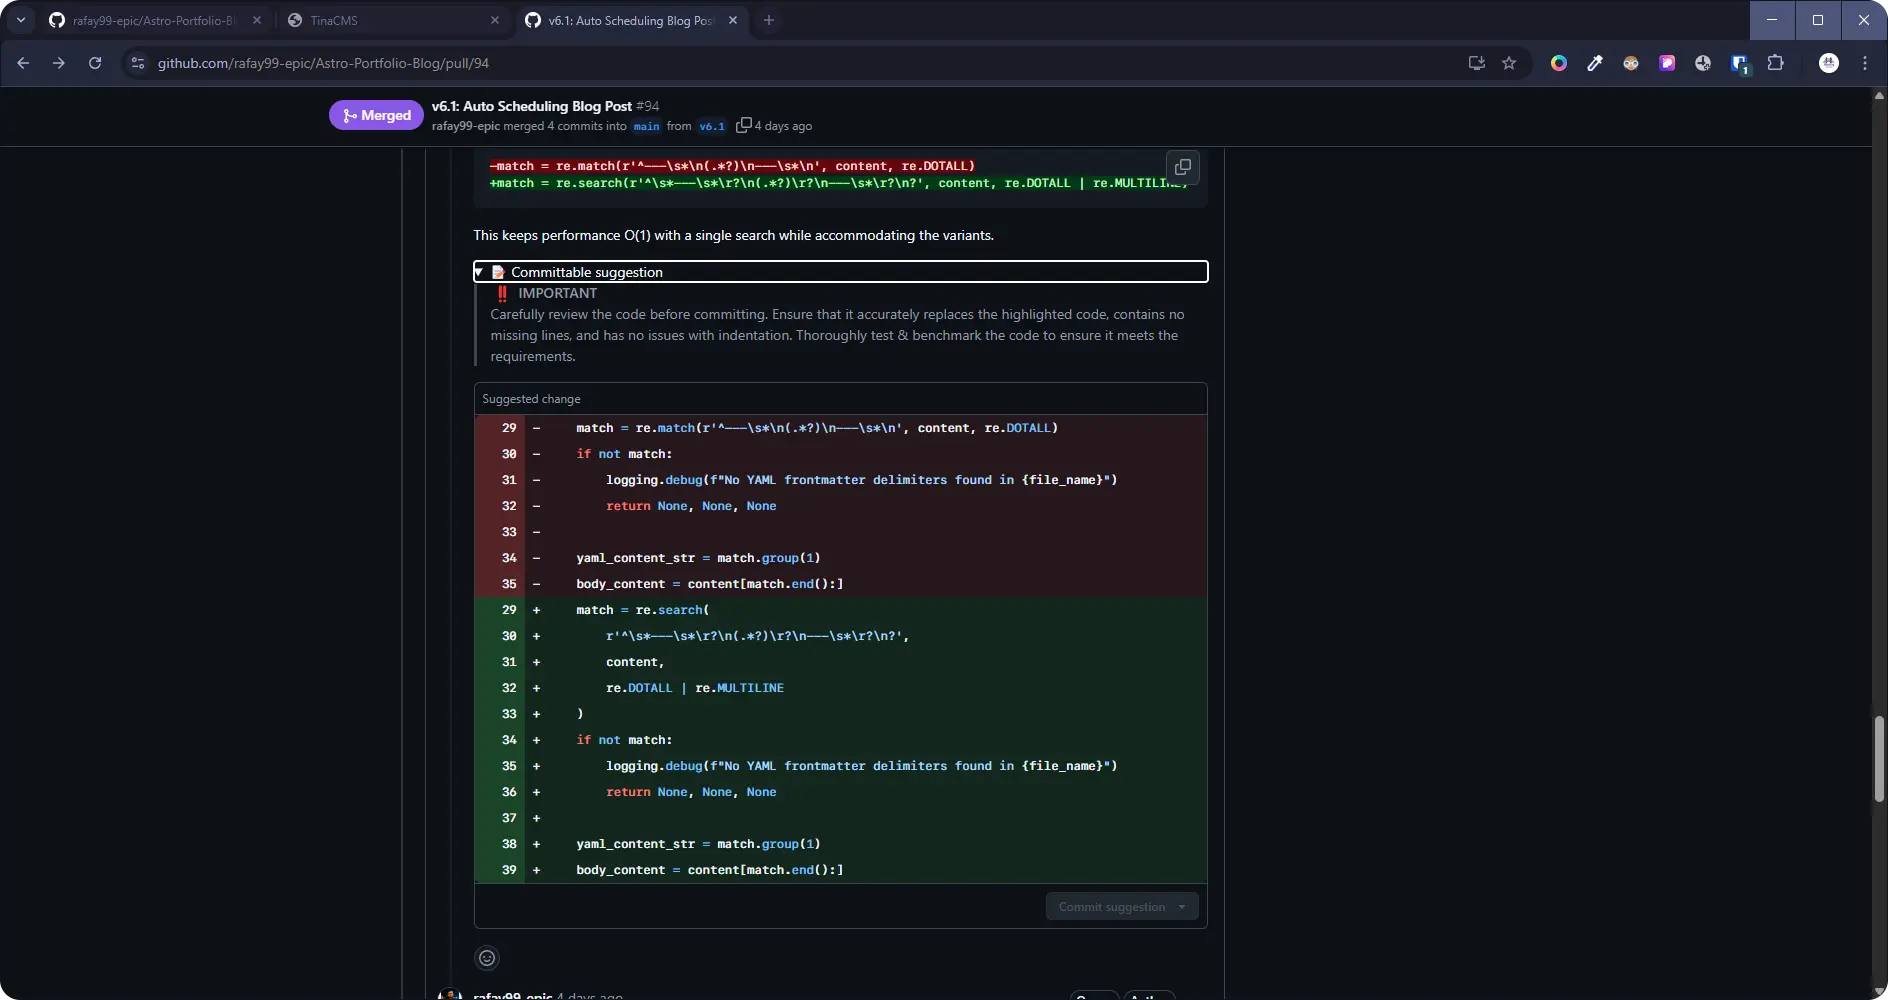Open the rainbow color ring extension
Viewport: 1888px width, 1000px height.
point(1559,63)
